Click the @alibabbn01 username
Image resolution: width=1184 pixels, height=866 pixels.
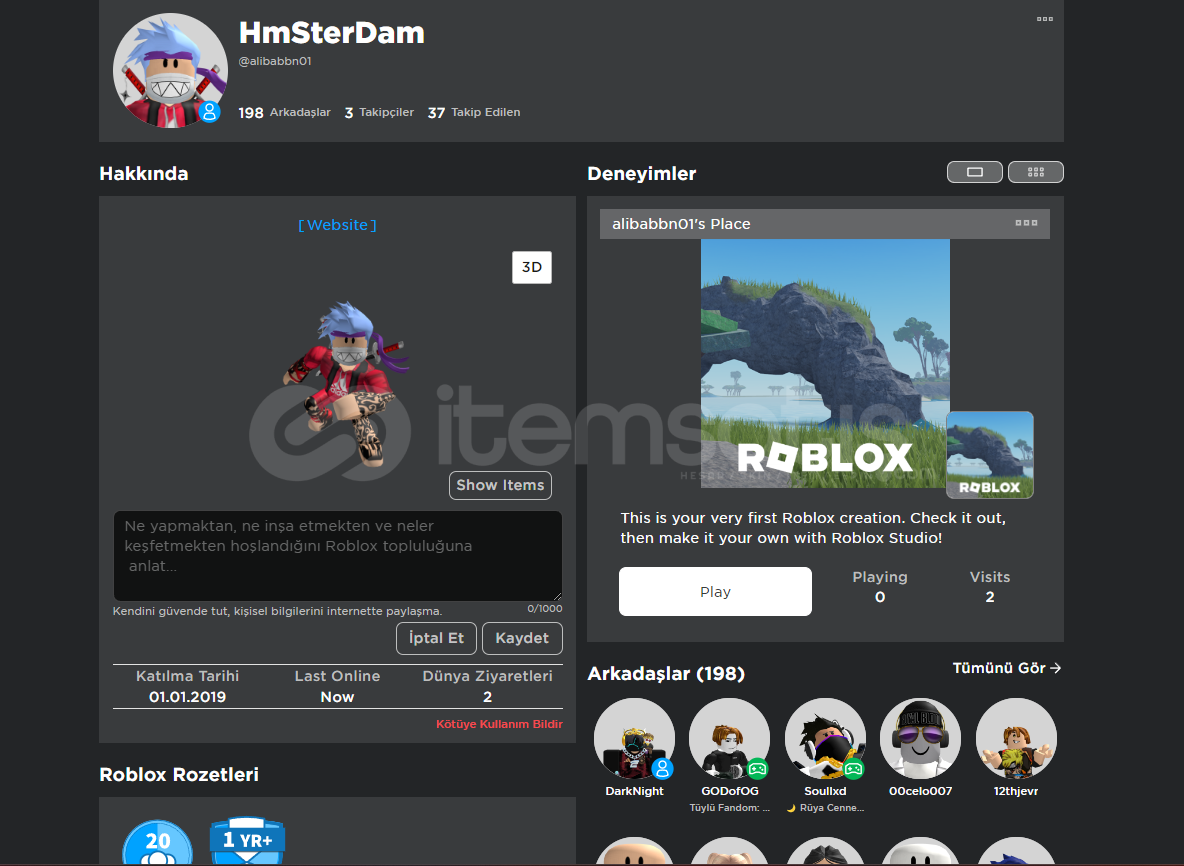(x=275, y=61)
